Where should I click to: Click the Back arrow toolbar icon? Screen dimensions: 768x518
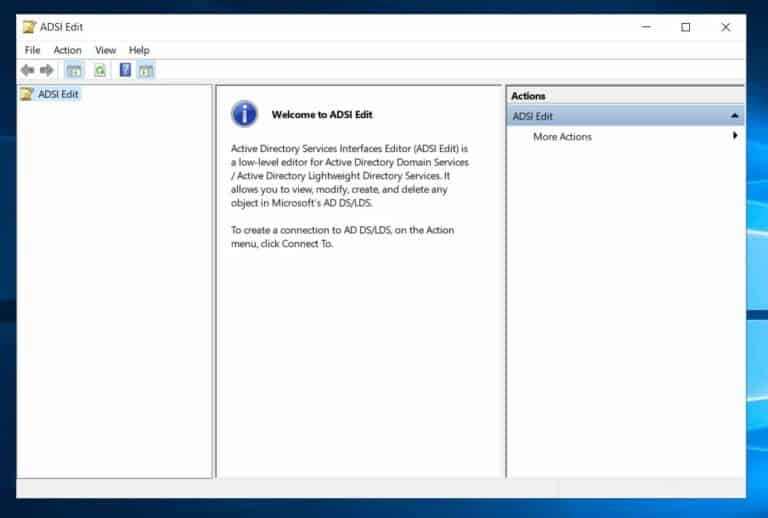point(28,71)
